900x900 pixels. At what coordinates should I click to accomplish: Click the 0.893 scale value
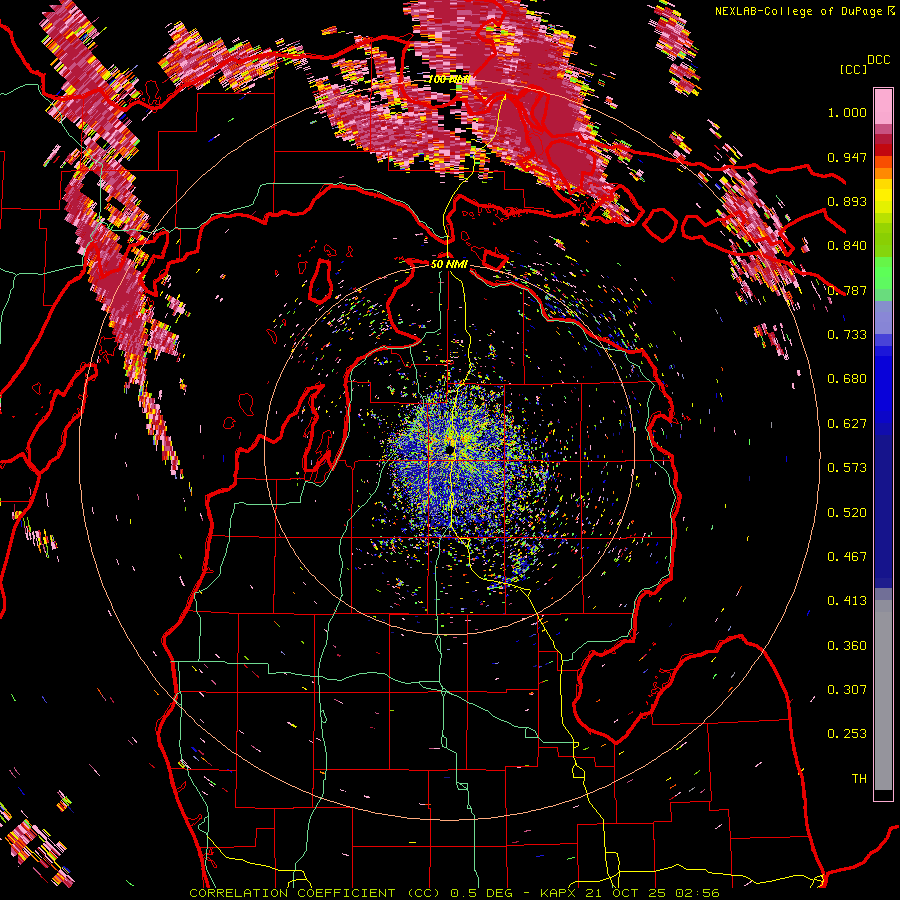[x=847, y=201]
